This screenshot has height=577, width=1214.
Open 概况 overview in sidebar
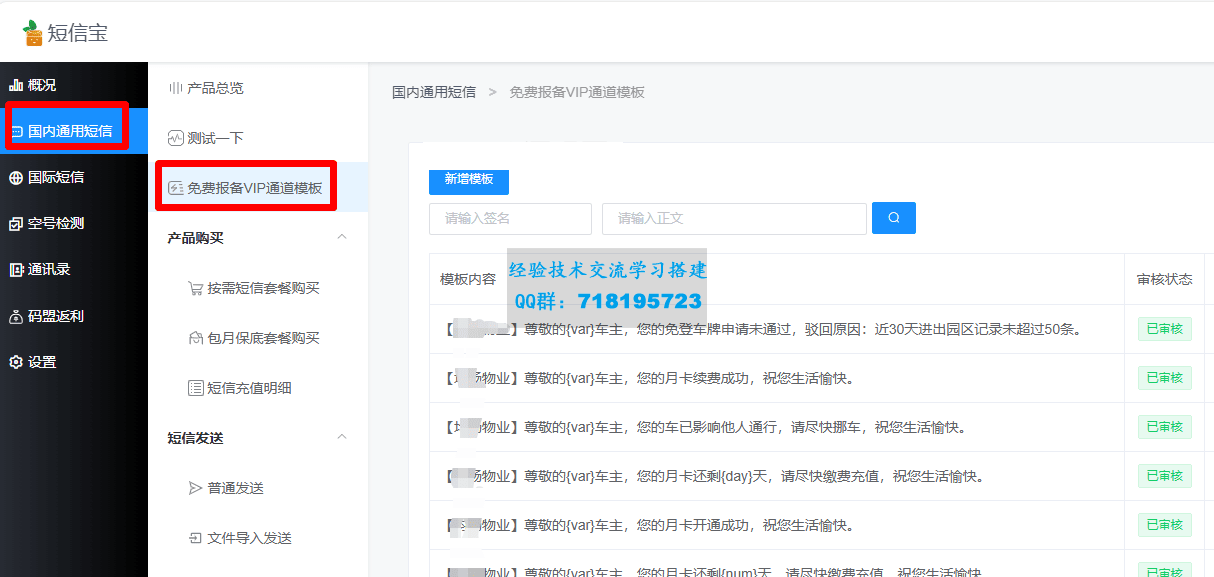click(x=42, y=85)
